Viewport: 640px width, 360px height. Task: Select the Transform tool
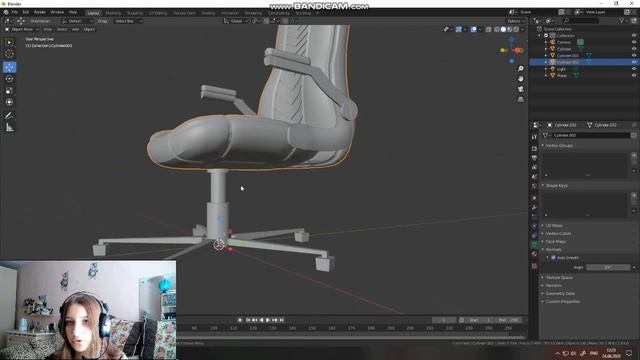click(x=9, y=102)
